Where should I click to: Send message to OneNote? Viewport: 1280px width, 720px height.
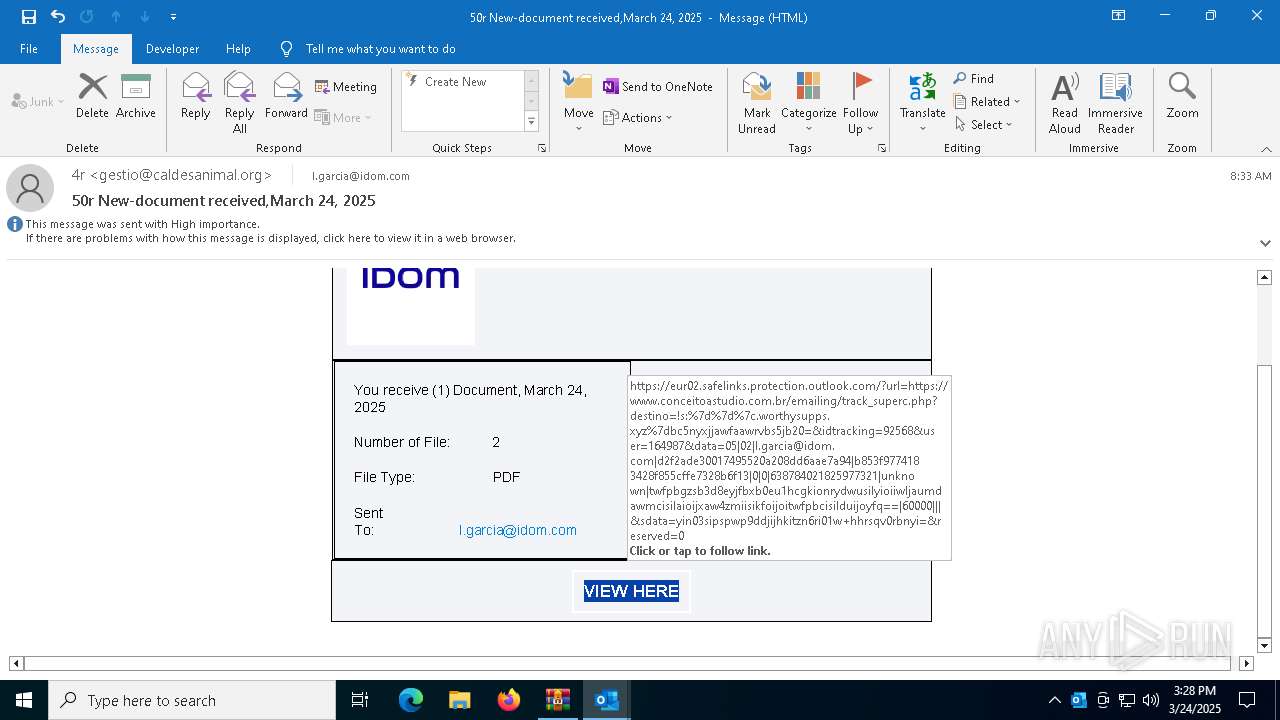coord(658,87)
